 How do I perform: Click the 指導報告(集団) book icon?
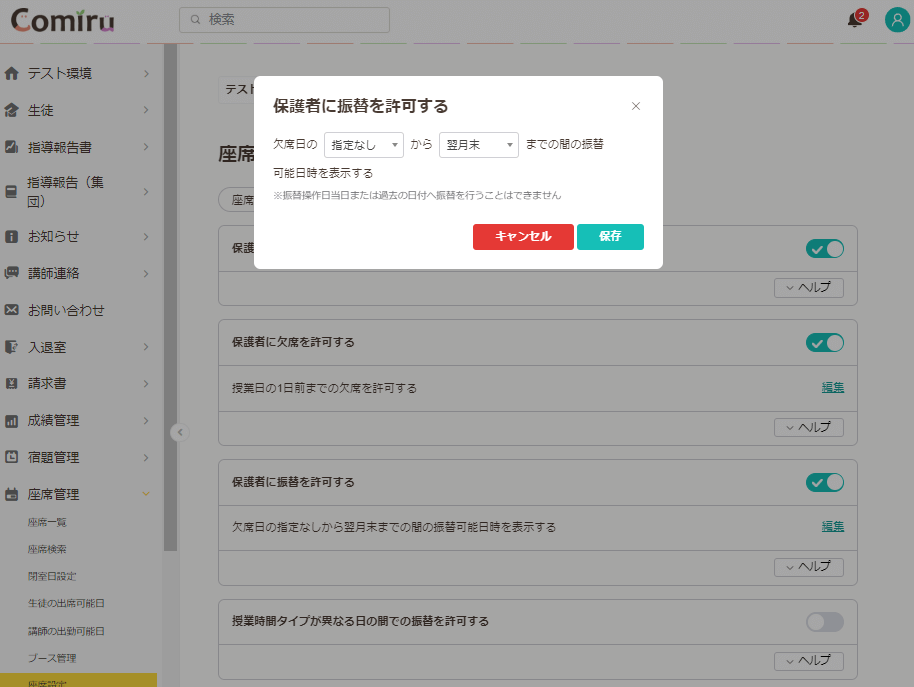[x=11, y=192]
